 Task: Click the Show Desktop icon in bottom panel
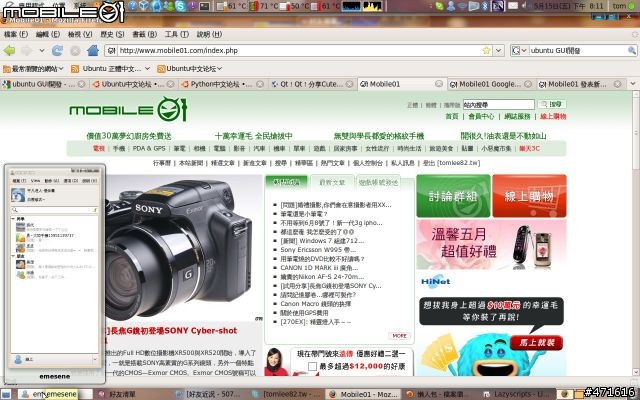coord(6,394)
